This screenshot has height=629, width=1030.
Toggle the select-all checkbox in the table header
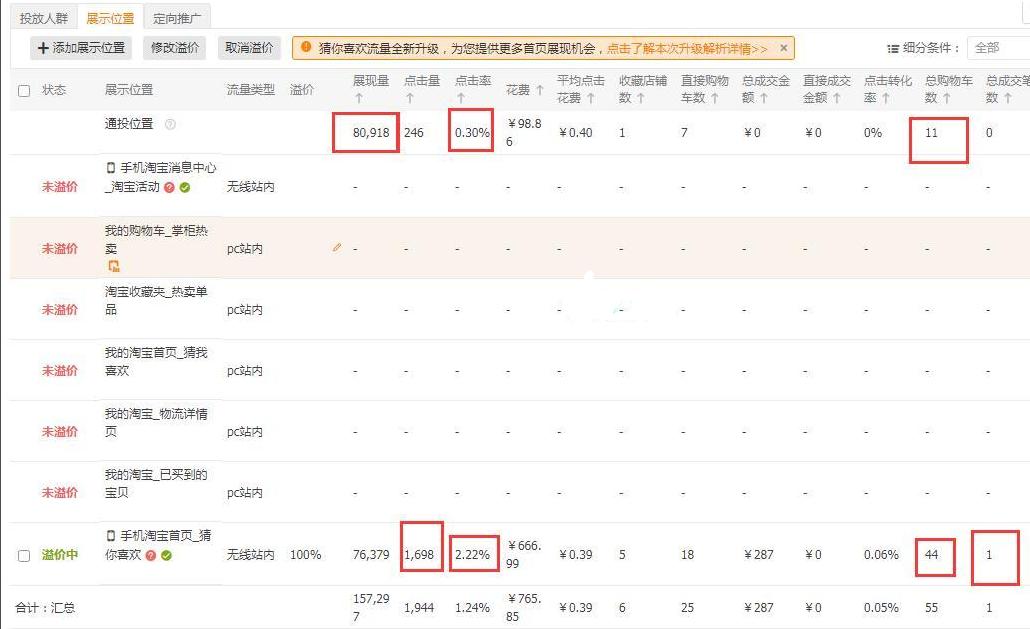coord(24,90)
